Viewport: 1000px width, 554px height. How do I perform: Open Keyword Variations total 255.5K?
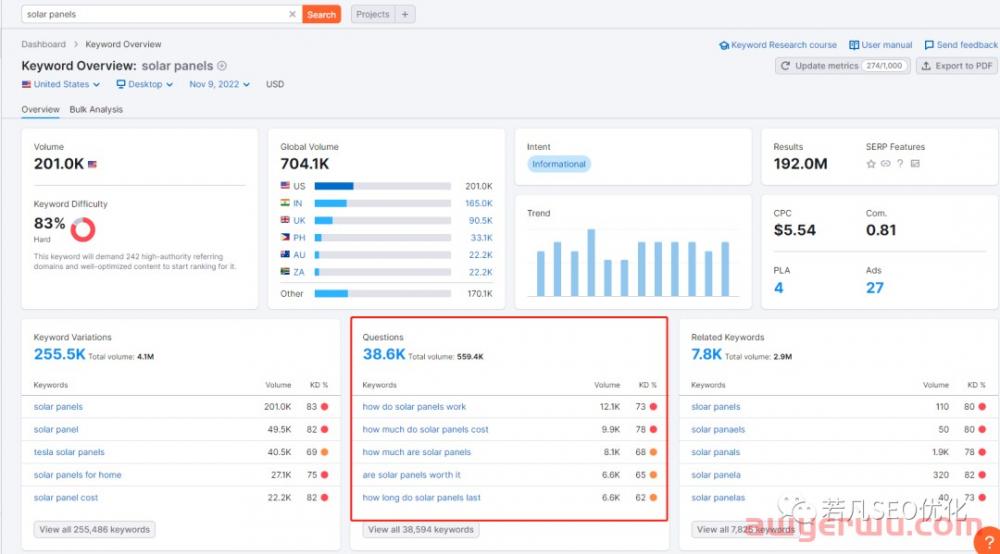pyautogui.click(x=59, y=354)
